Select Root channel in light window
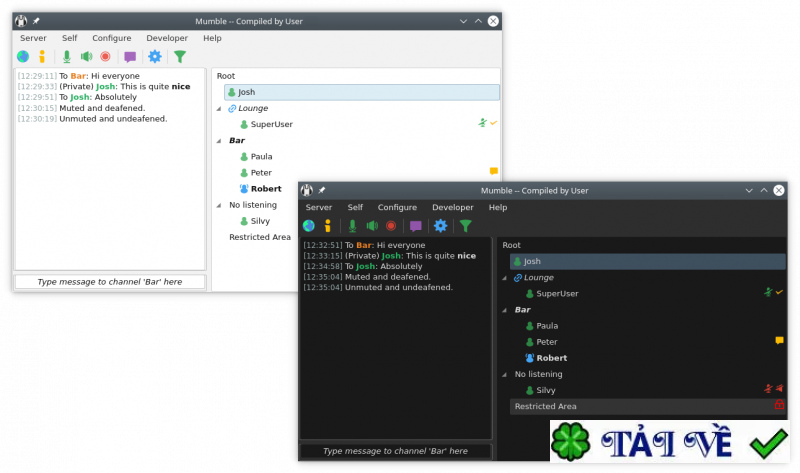Image resolution: width=800 pixels, height=473 pixels. point(226,76)
